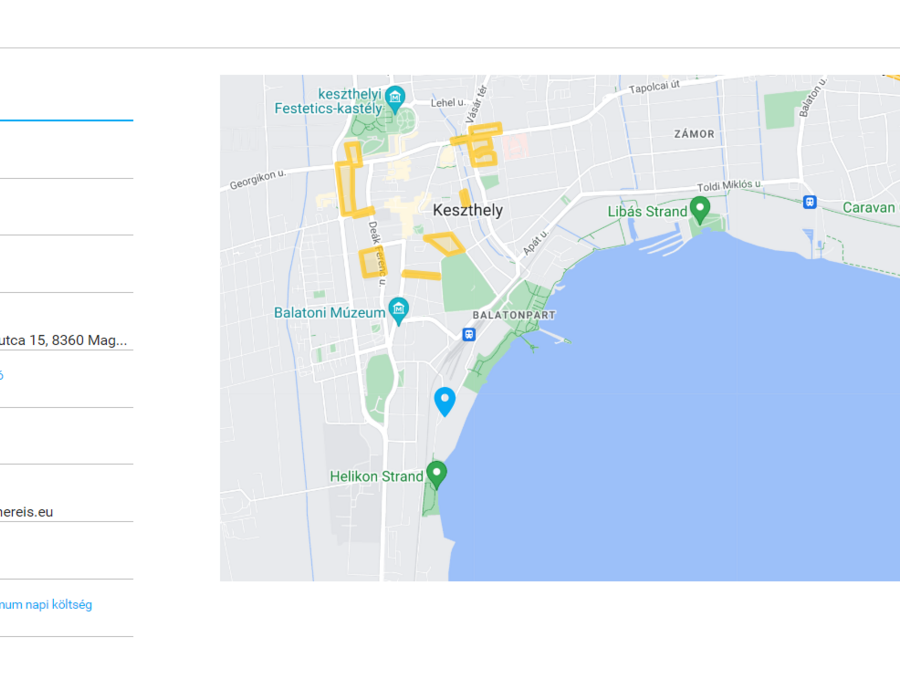Click the 'Tapolcai út' street label

click(654, 87)
